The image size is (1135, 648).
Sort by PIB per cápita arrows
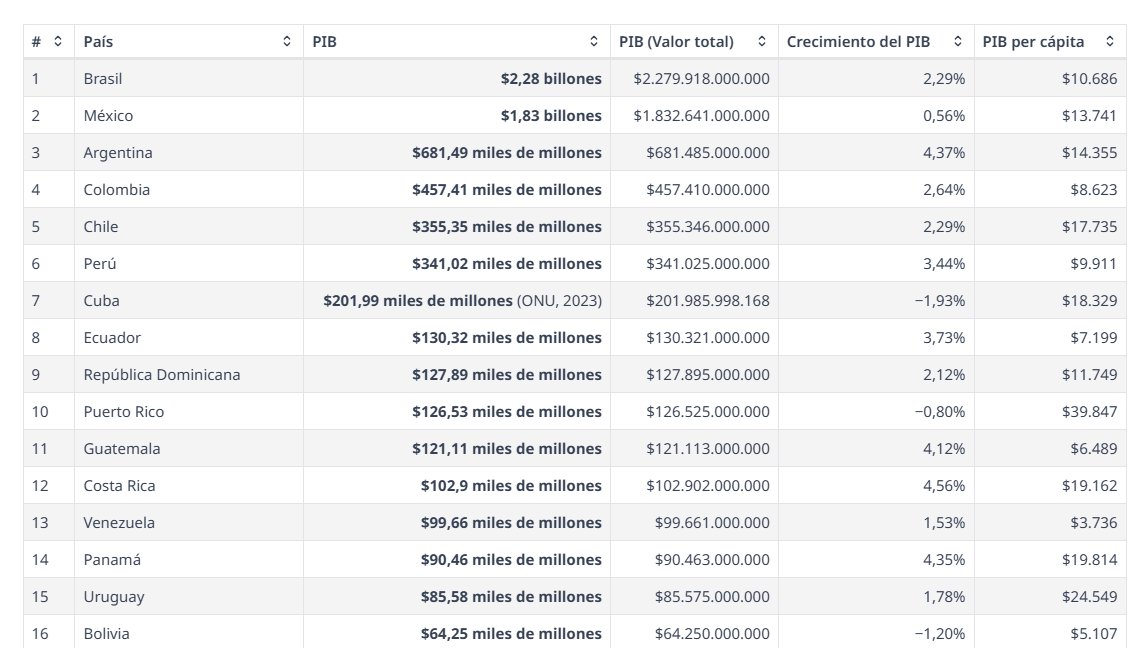point(1110,41)
